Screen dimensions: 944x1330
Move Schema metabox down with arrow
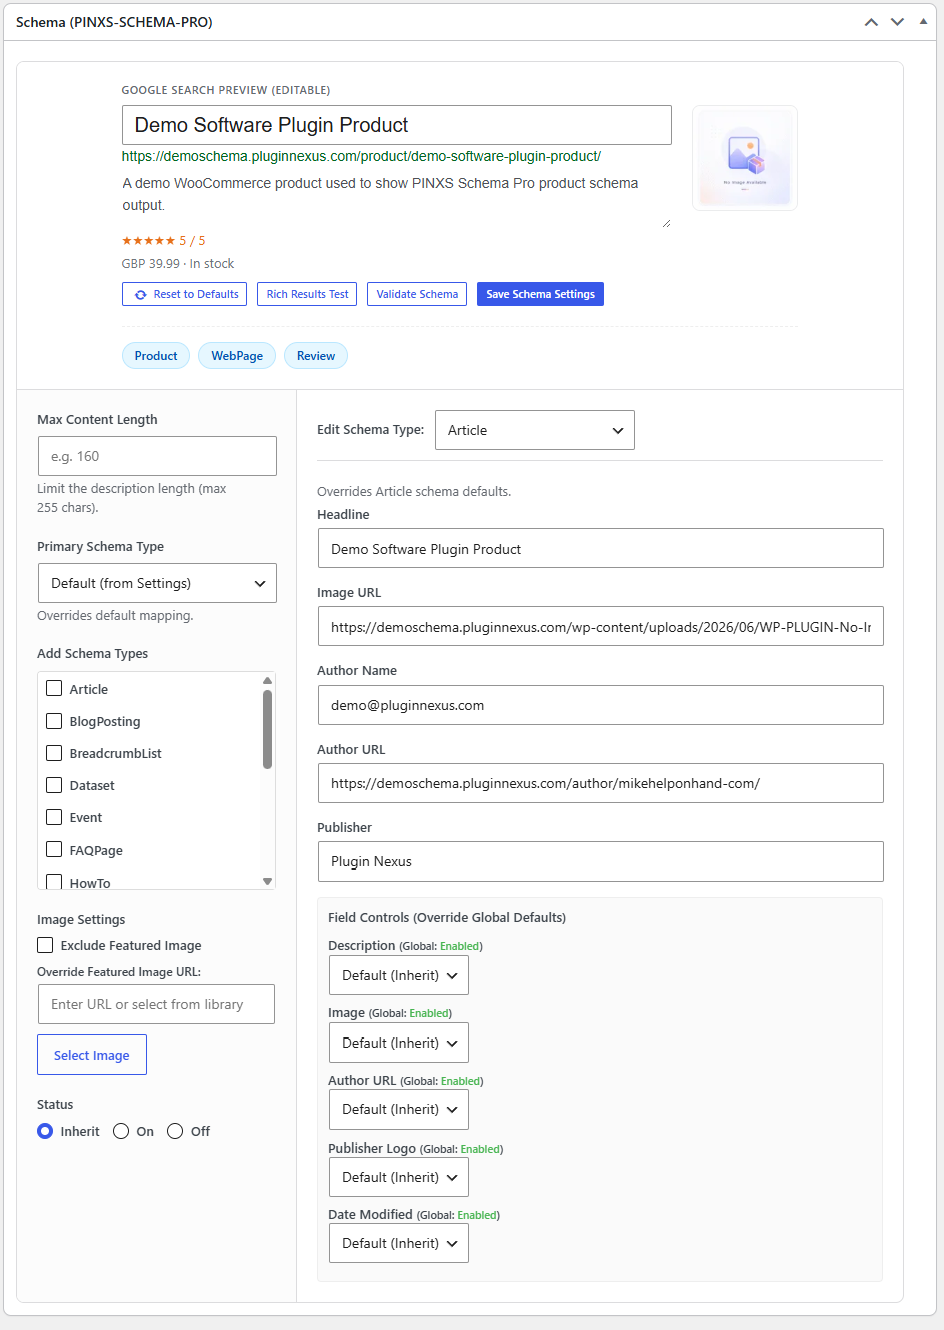(897, 22)
